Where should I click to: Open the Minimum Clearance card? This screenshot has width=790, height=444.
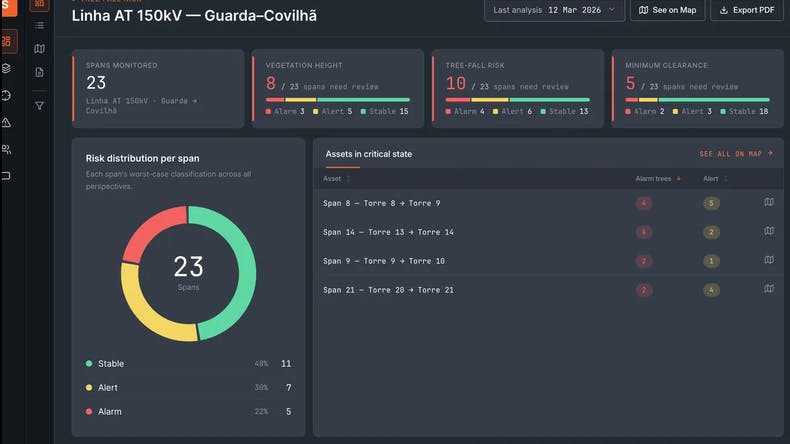698,89
